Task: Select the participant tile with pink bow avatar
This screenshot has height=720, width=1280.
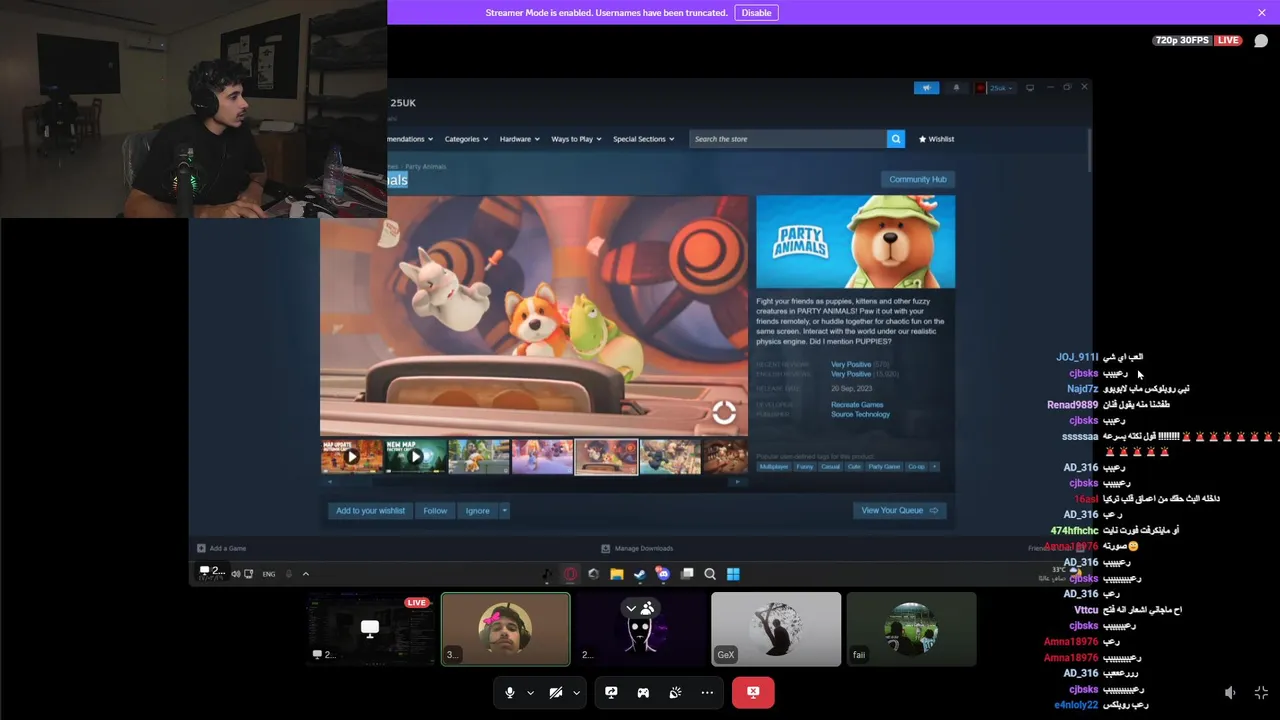Action: click(506, 629)
